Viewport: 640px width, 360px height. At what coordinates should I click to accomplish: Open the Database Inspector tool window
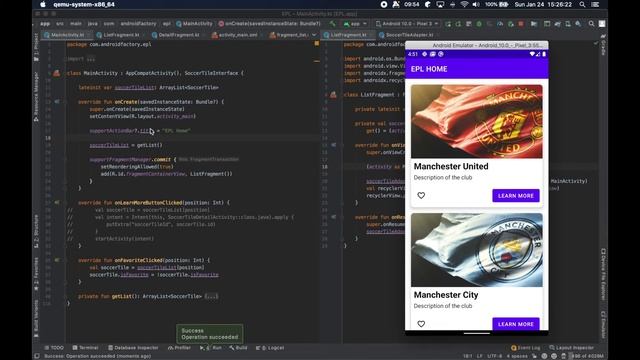pyautogui.click(x=133, y=348)
